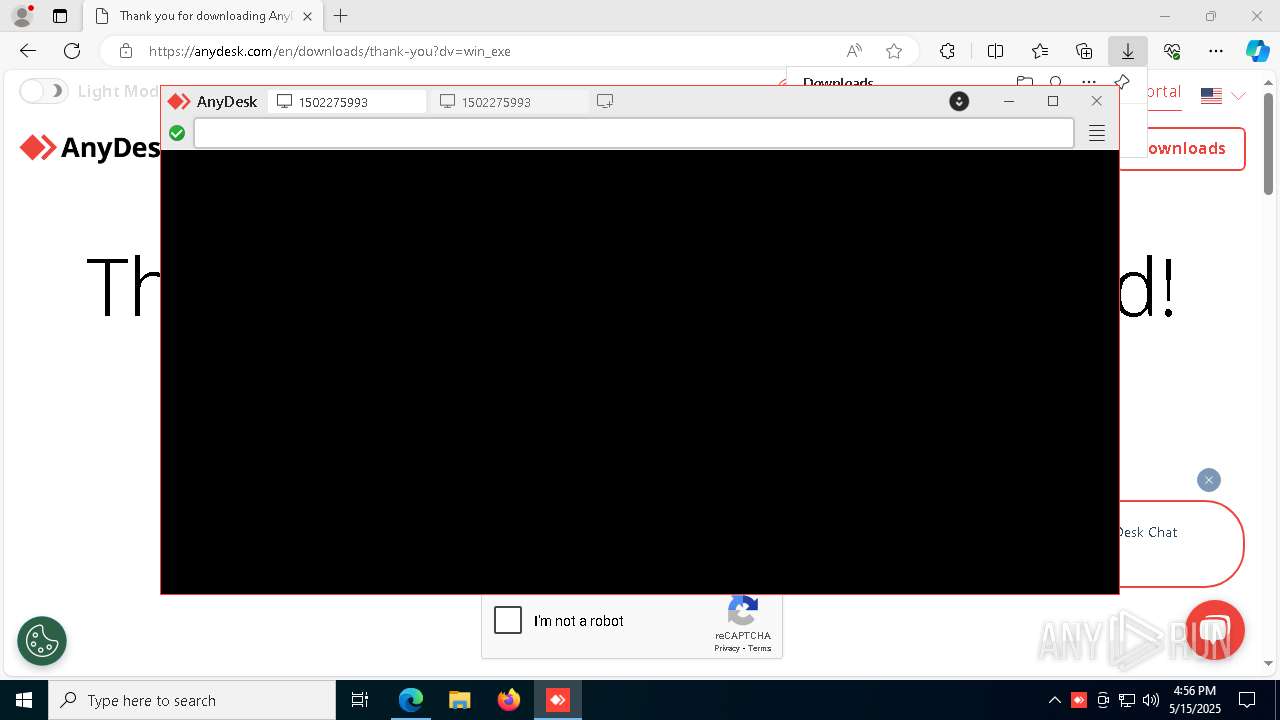Open File Explorer from taskbar
This screenshot has height=720, width=1280.
(459, 700)
